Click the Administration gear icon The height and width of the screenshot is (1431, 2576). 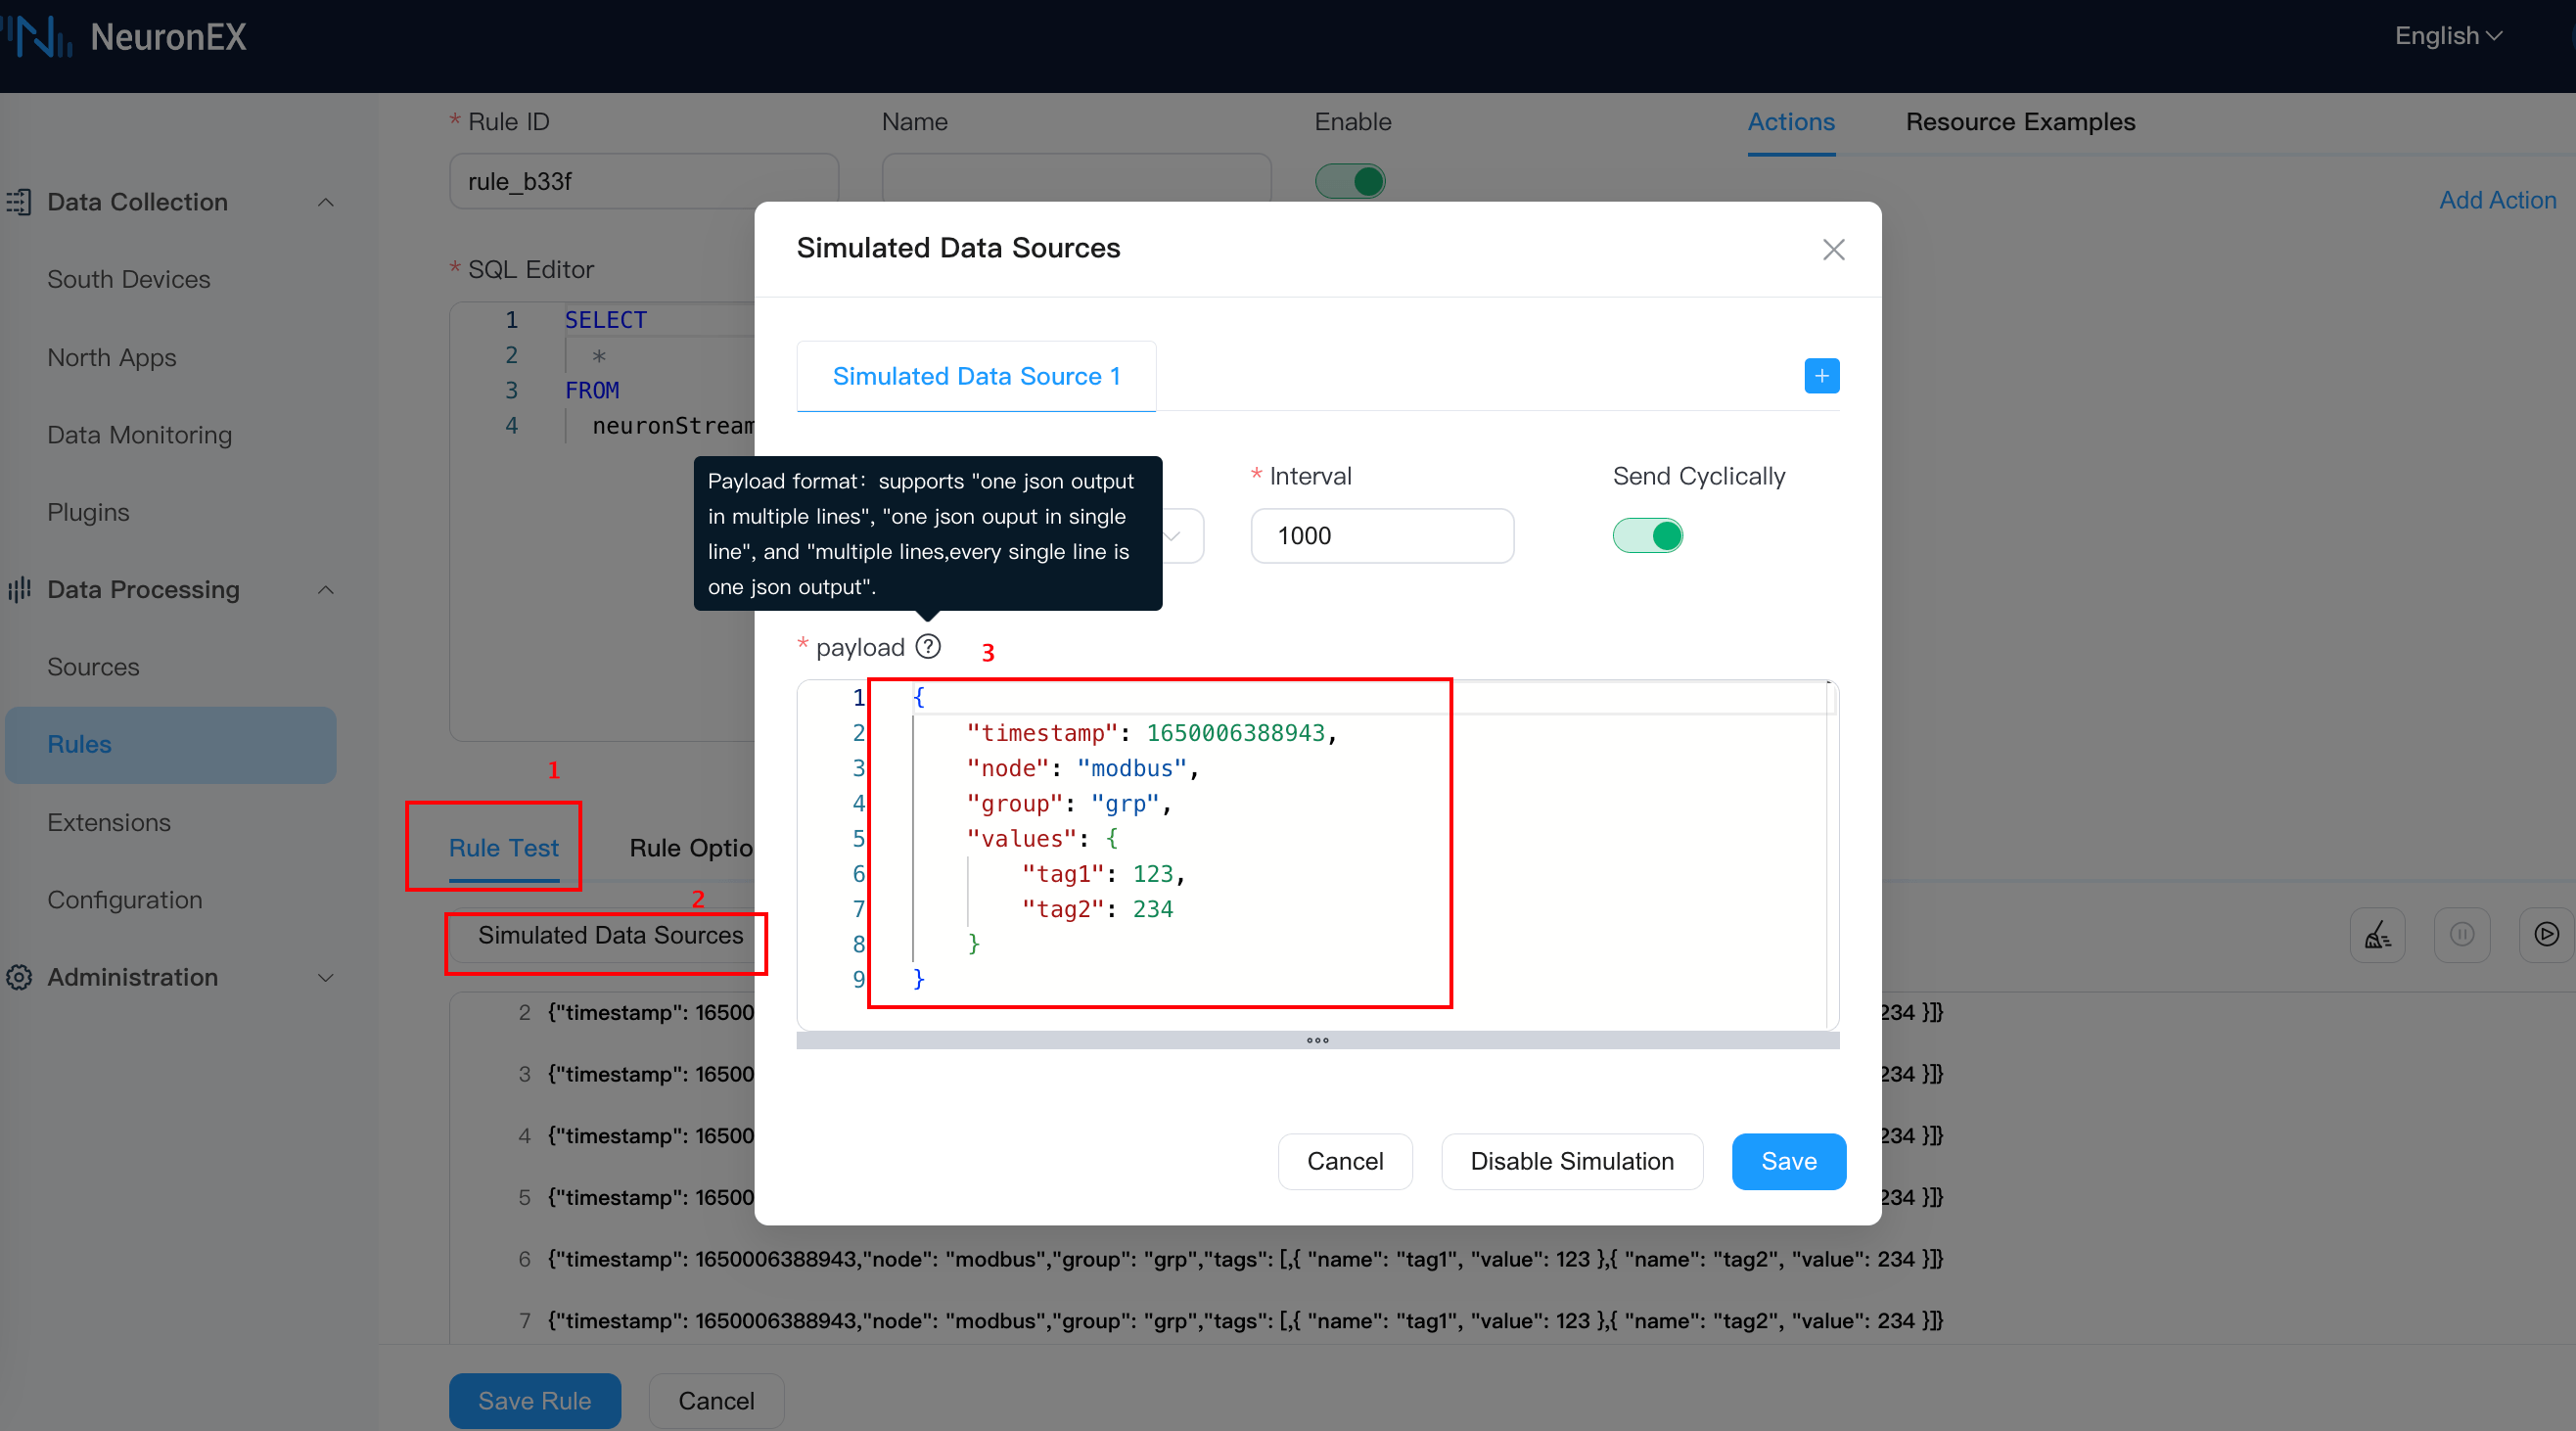pos(20,977)
